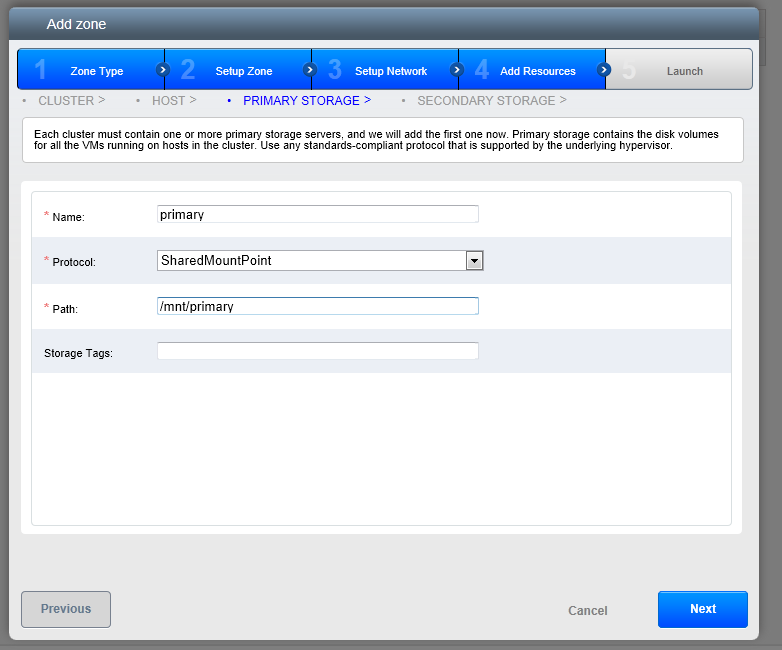Click the Add zone dialog title
This screenshot has height=650, width=782.
pos(76,24)
